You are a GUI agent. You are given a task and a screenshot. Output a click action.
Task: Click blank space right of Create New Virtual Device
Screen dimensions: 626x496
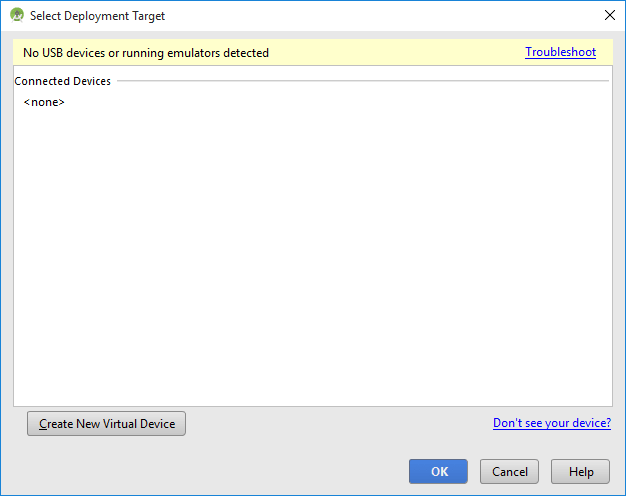(x=330, y=424)
